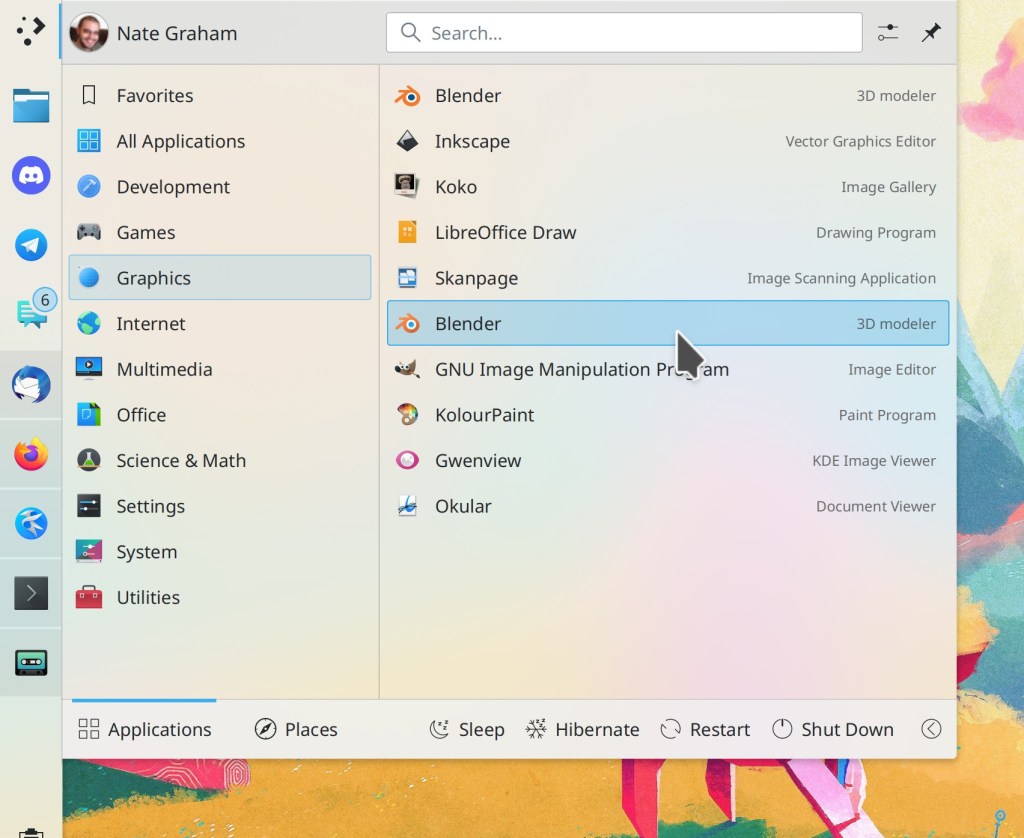1024x838 pixels.
Task: Switch to the Places tab
Action: click(296, 729)
